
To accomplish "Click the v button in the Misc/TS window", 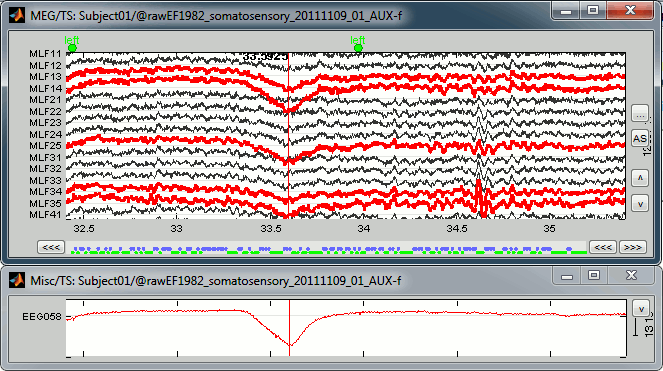I will 641,308.
